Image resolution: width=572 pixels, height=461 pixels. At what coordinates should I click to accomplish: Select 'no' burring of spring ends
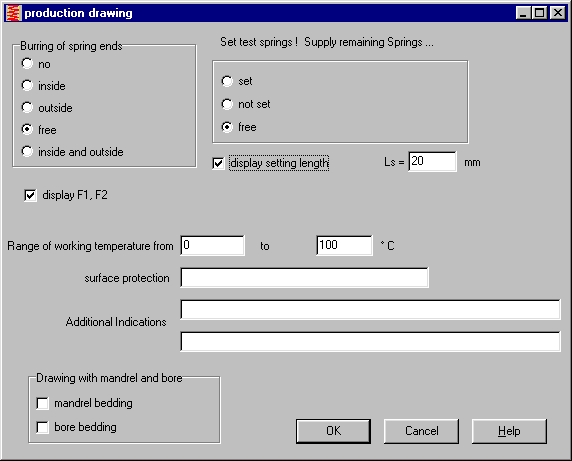tap(27, 63)
